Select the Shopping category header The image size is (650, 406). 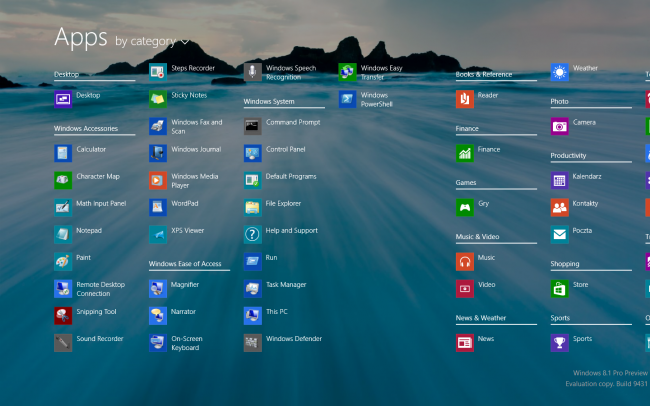point(565,264)
